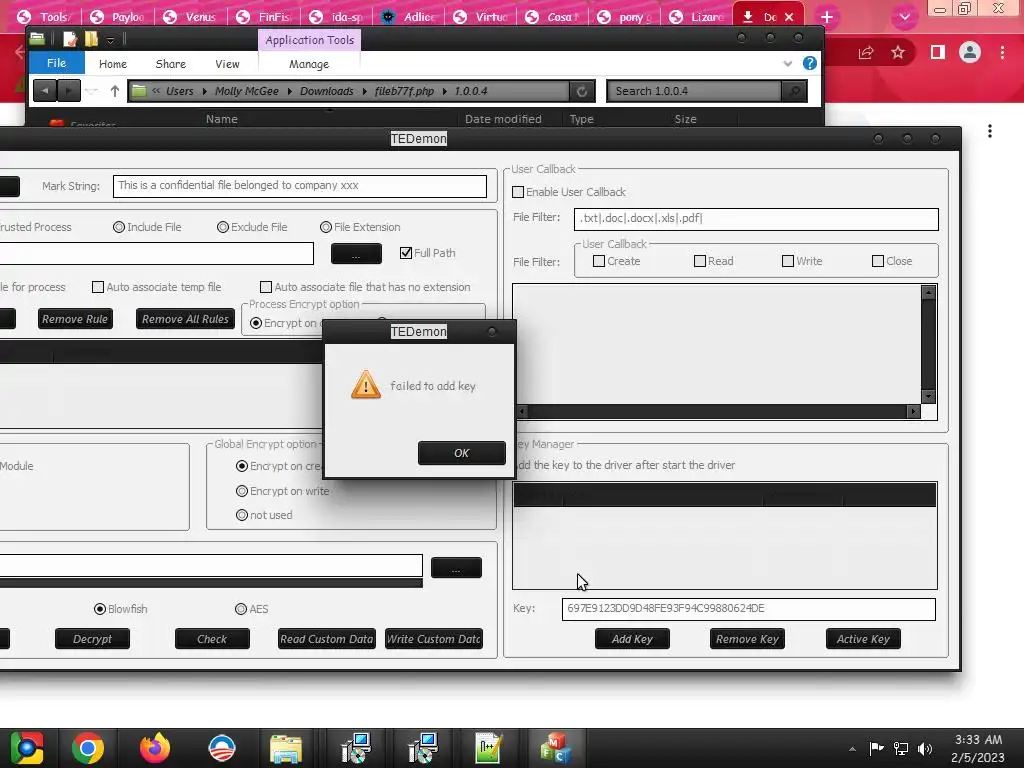
Task: Click the browser share page icon
Action: [866, 53]
